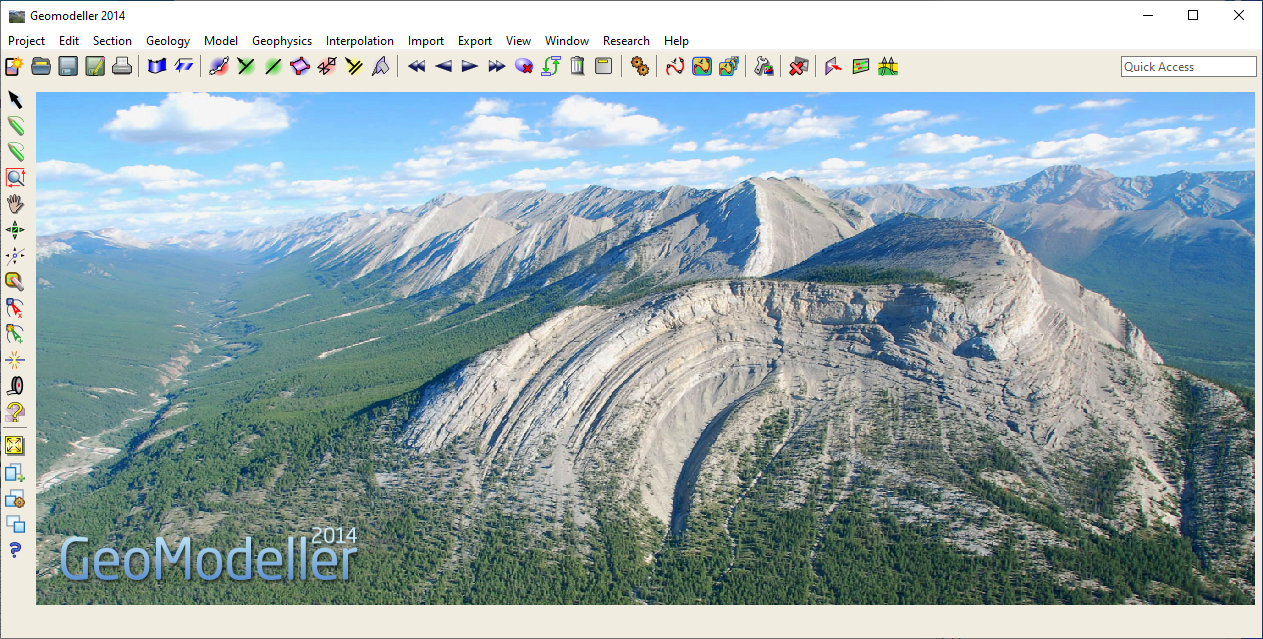Activate the zoom-to-rectangle magnifier tool

point(16,178)
